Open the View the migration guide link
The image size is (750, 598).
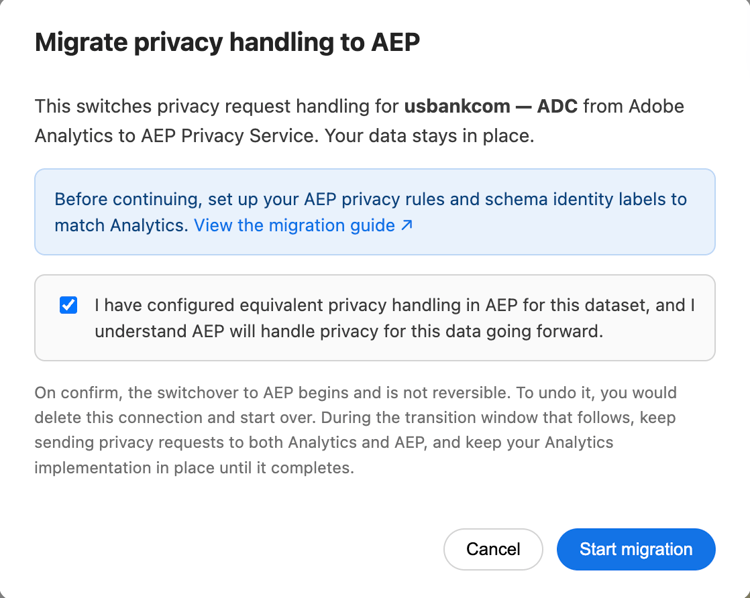[303, 225]
